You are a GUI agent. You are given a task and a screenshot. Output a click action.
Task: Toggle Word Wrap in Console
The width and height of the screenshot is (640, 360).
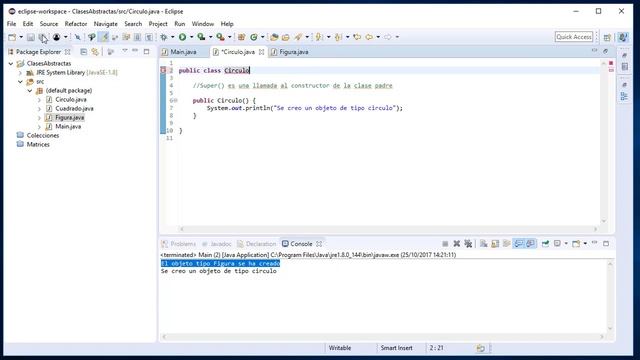507,244
